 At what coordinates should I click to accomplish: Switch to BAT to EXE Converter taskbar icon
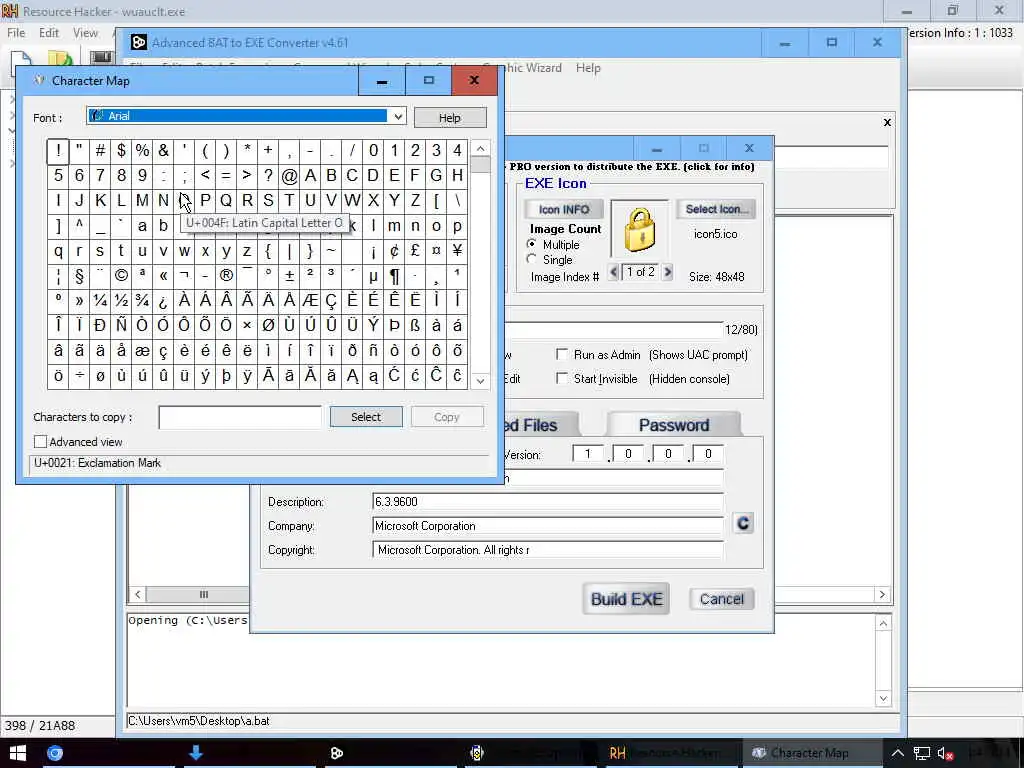(337, 753)
